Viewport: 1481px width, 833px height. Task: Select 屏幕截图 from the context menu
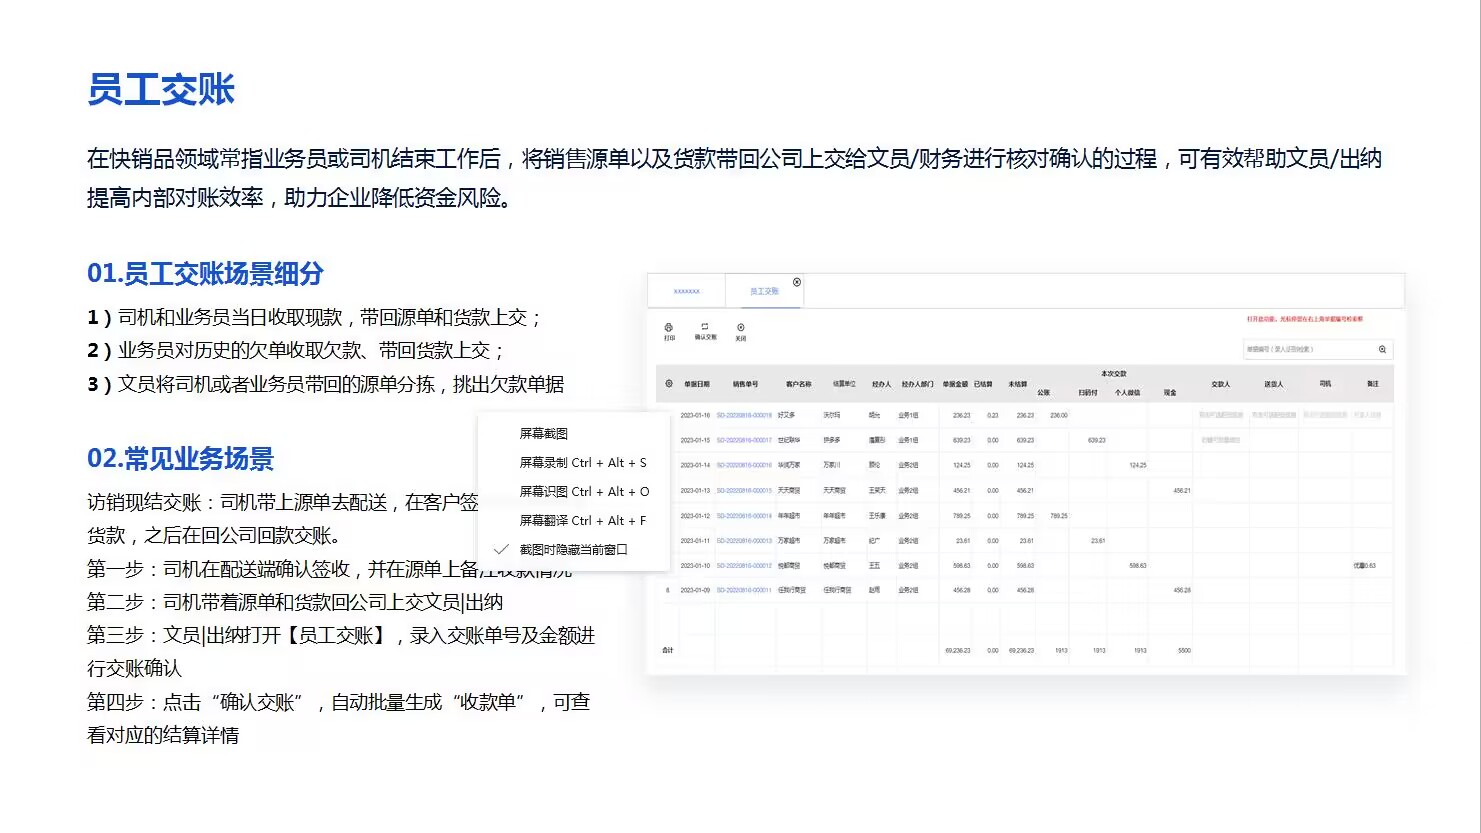(x=544, y=434)
